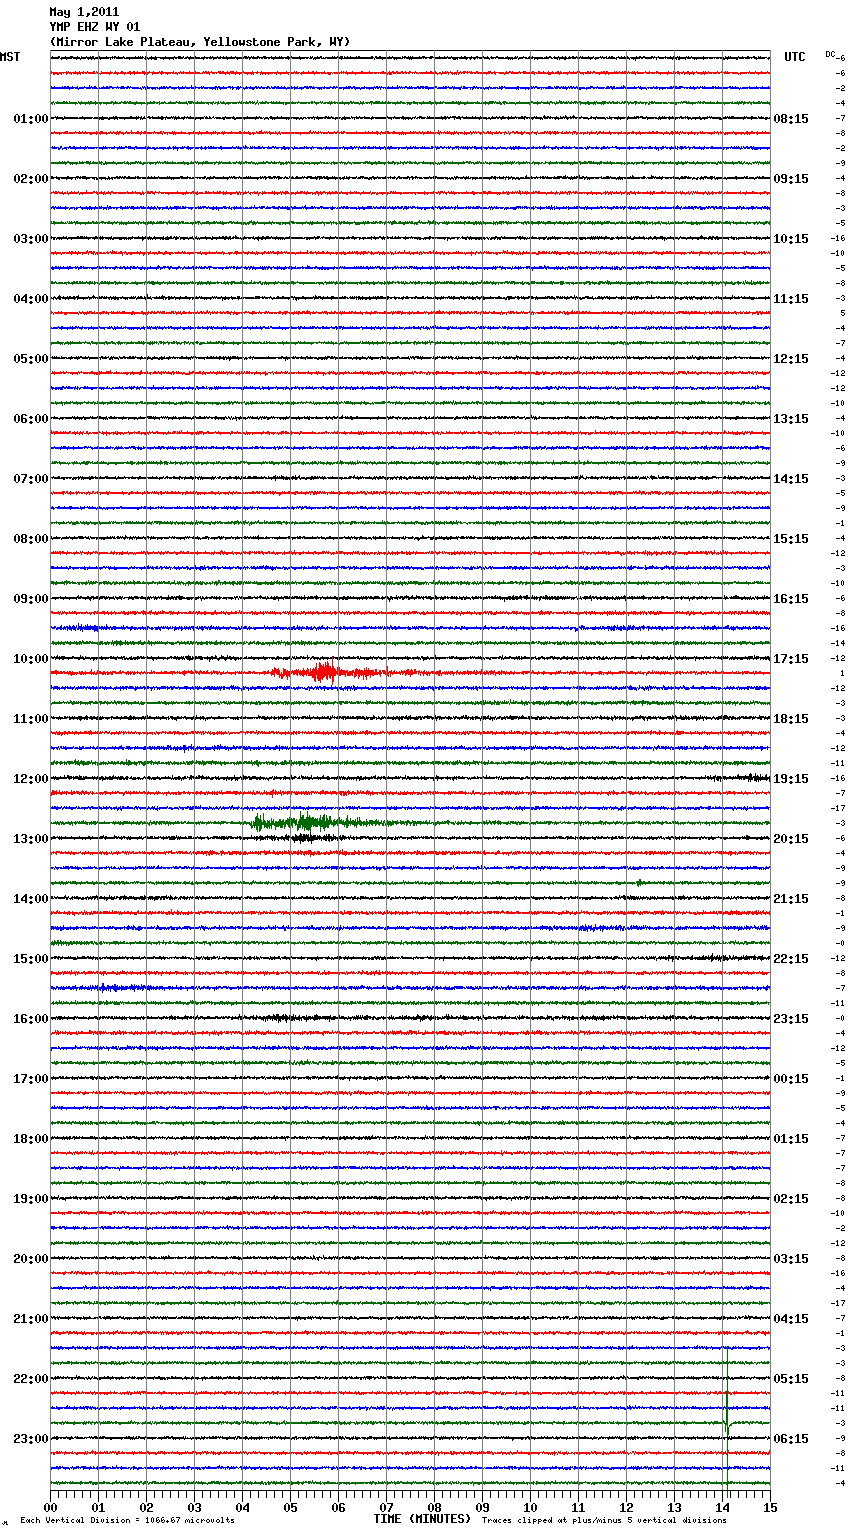Click the 01:15 UTC time label
Image resolution: width=850 pixels, height=1534 pixels.
click(x=791, y=1139)
